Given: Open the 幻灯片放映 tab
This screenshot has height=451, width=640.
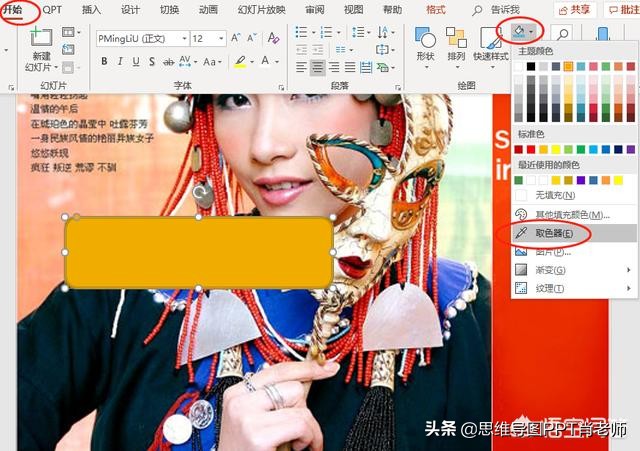Looking at the screenshot, I should click(261, 10).
